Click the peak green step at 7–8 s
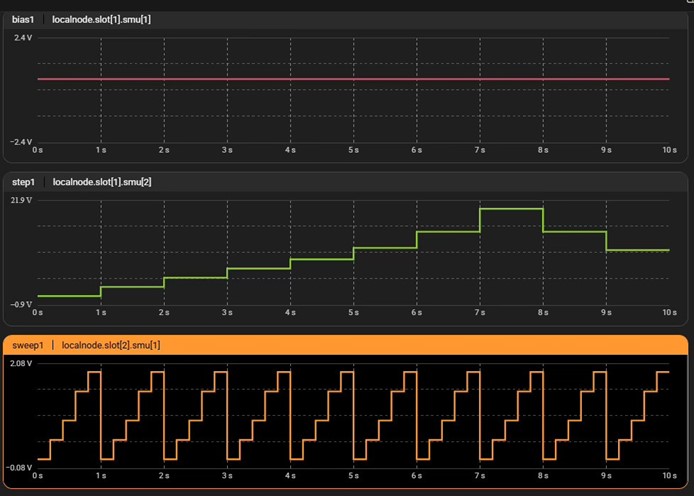The width and height of the screenshot is (694, 496). tap(511, 209)
